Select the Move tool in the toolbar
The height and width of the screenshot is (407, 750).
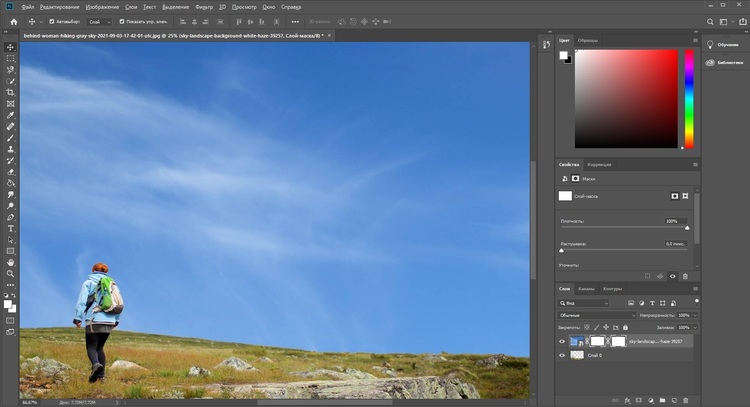tap(11, 47)
